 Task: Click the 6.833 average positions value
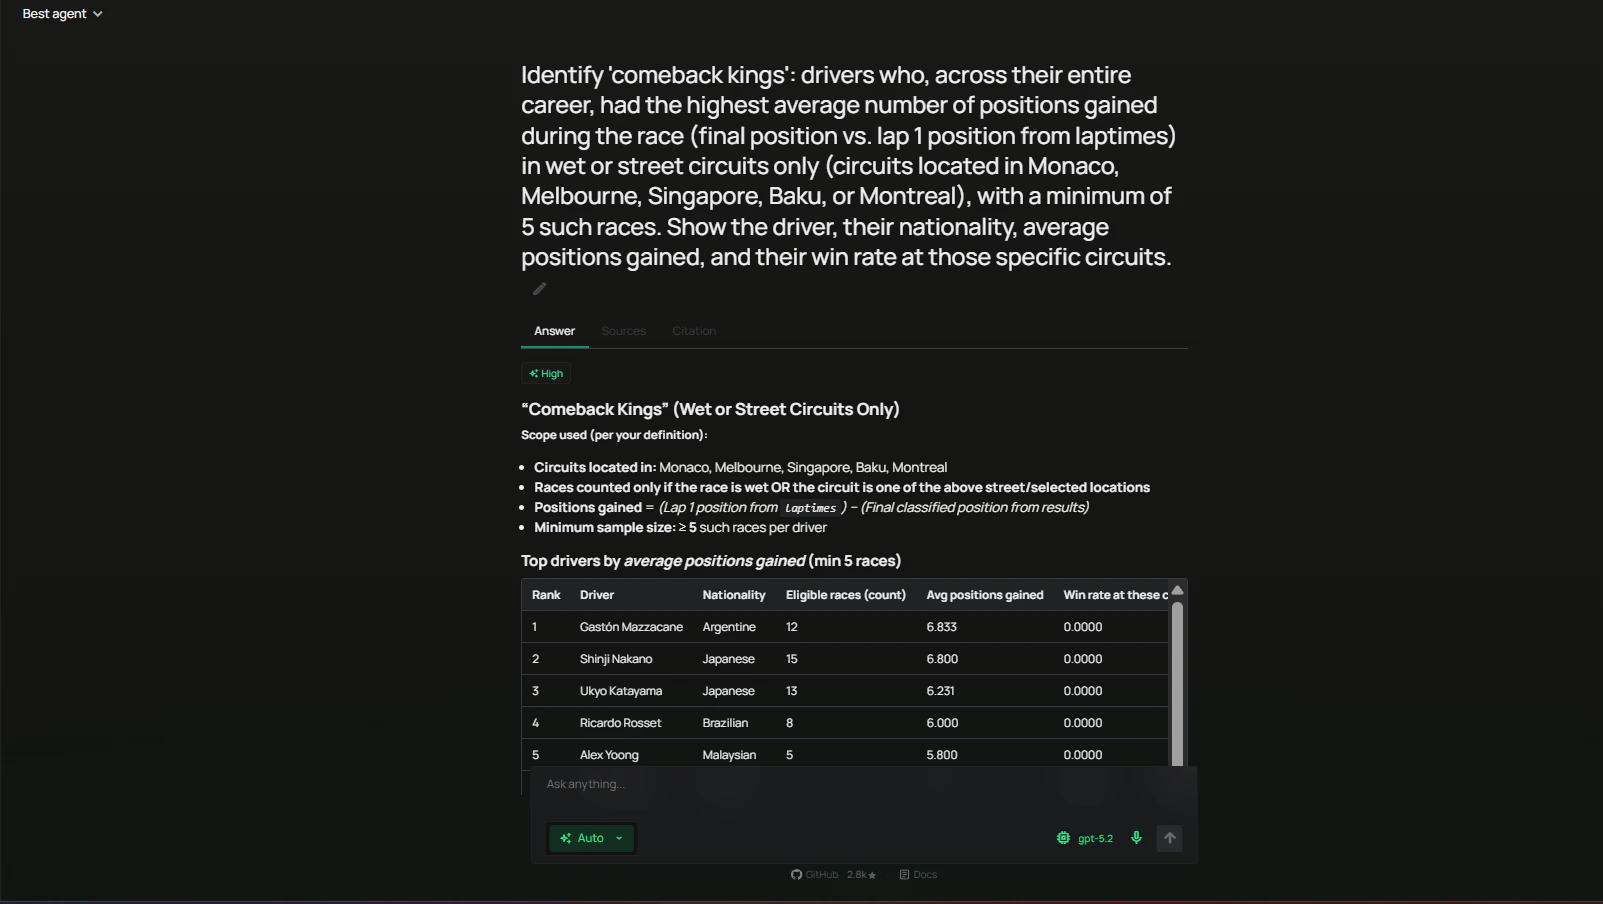tap(942, 627)
